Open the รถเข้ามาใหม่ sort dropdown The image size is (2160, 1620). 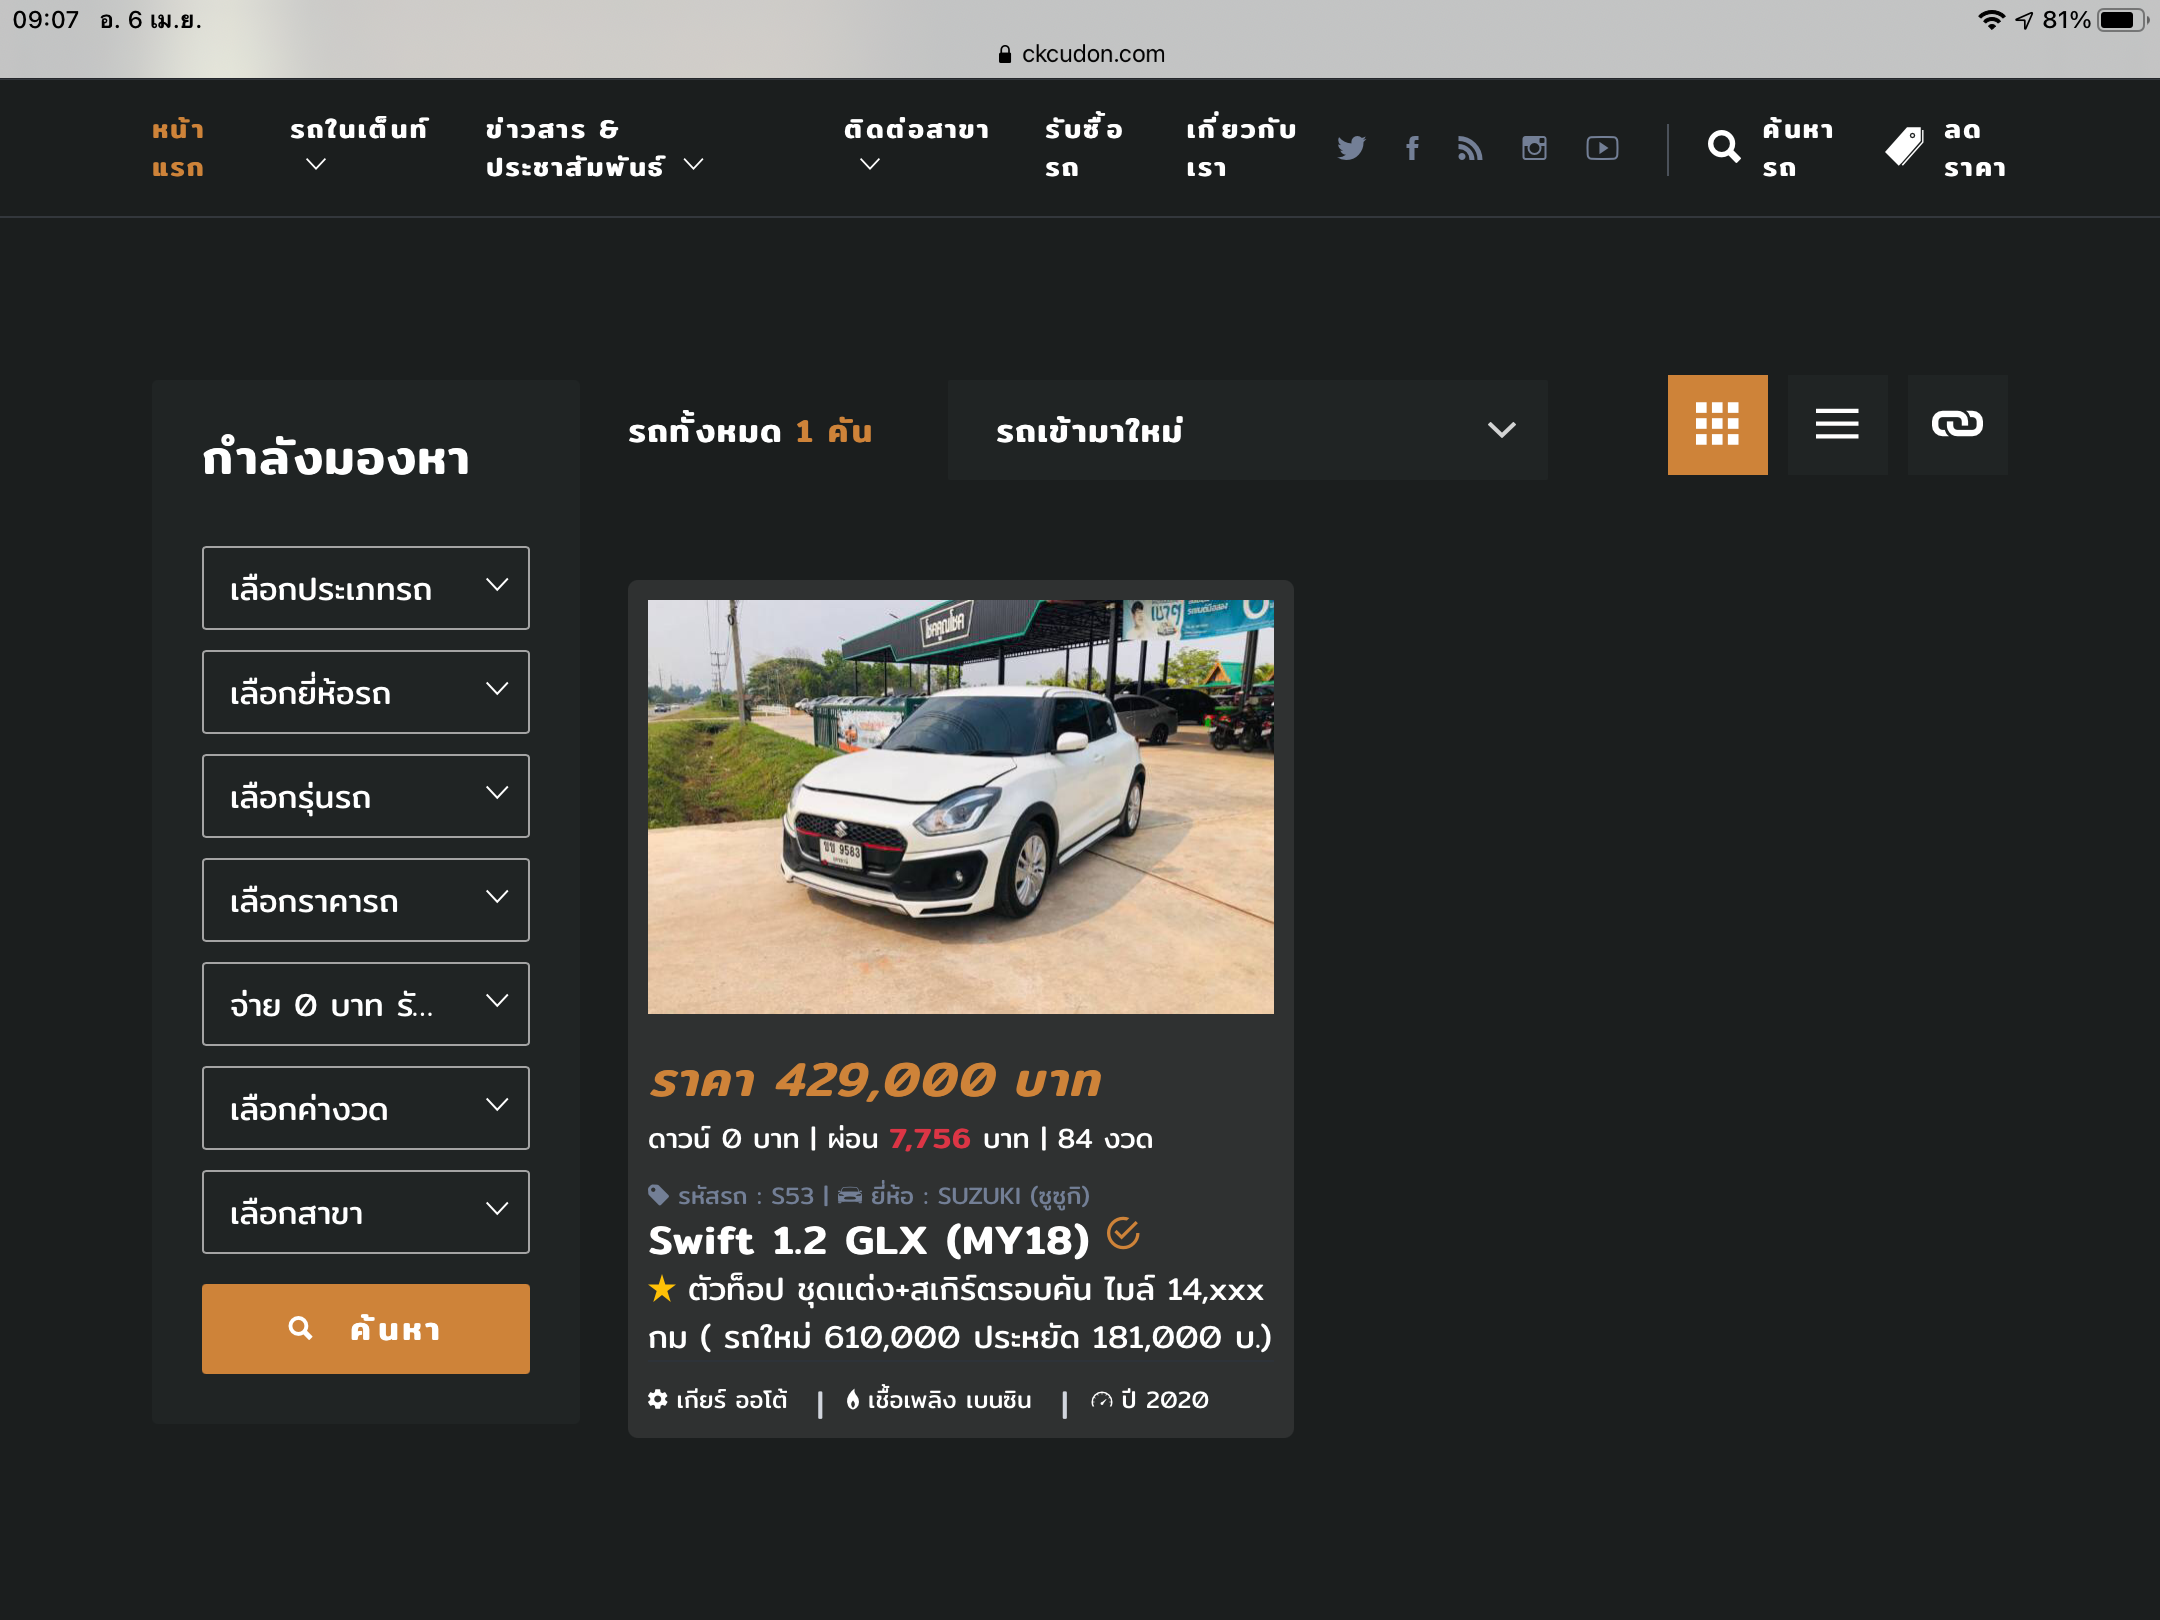pos(1247,430)
